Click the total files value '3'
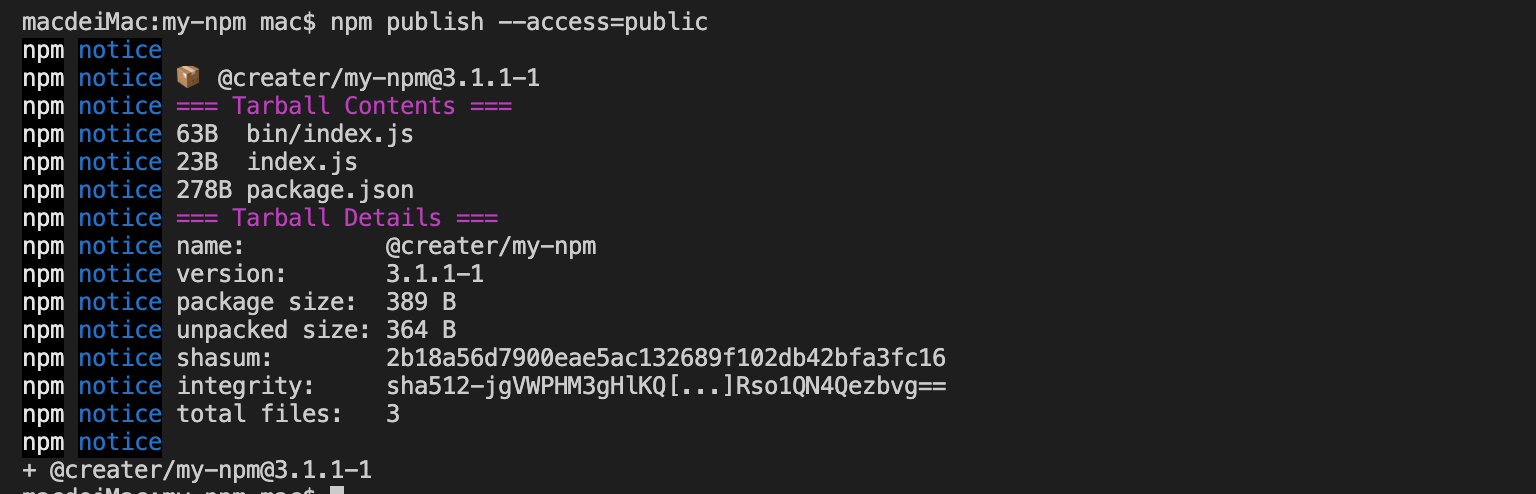The height and width of the screenshot is (494, 1536). (x=393, y=414)
